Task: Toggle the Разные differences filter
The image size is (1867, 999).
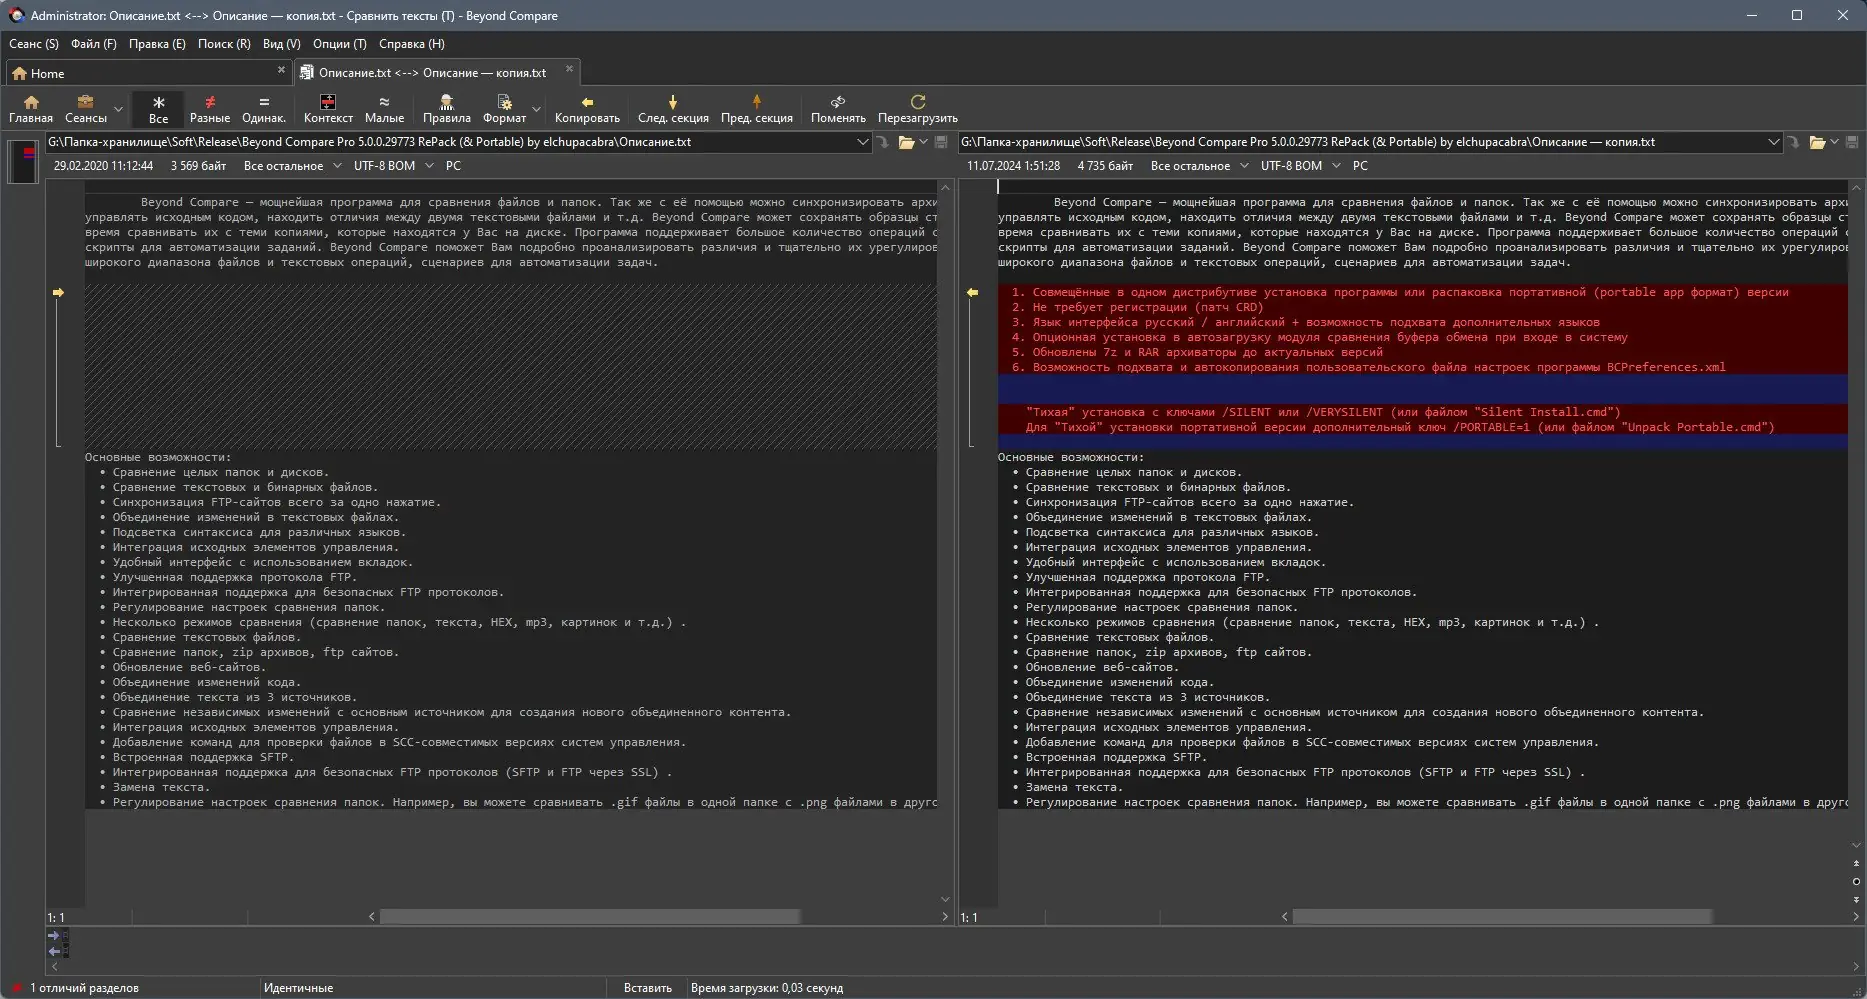Action: point(210,109)
